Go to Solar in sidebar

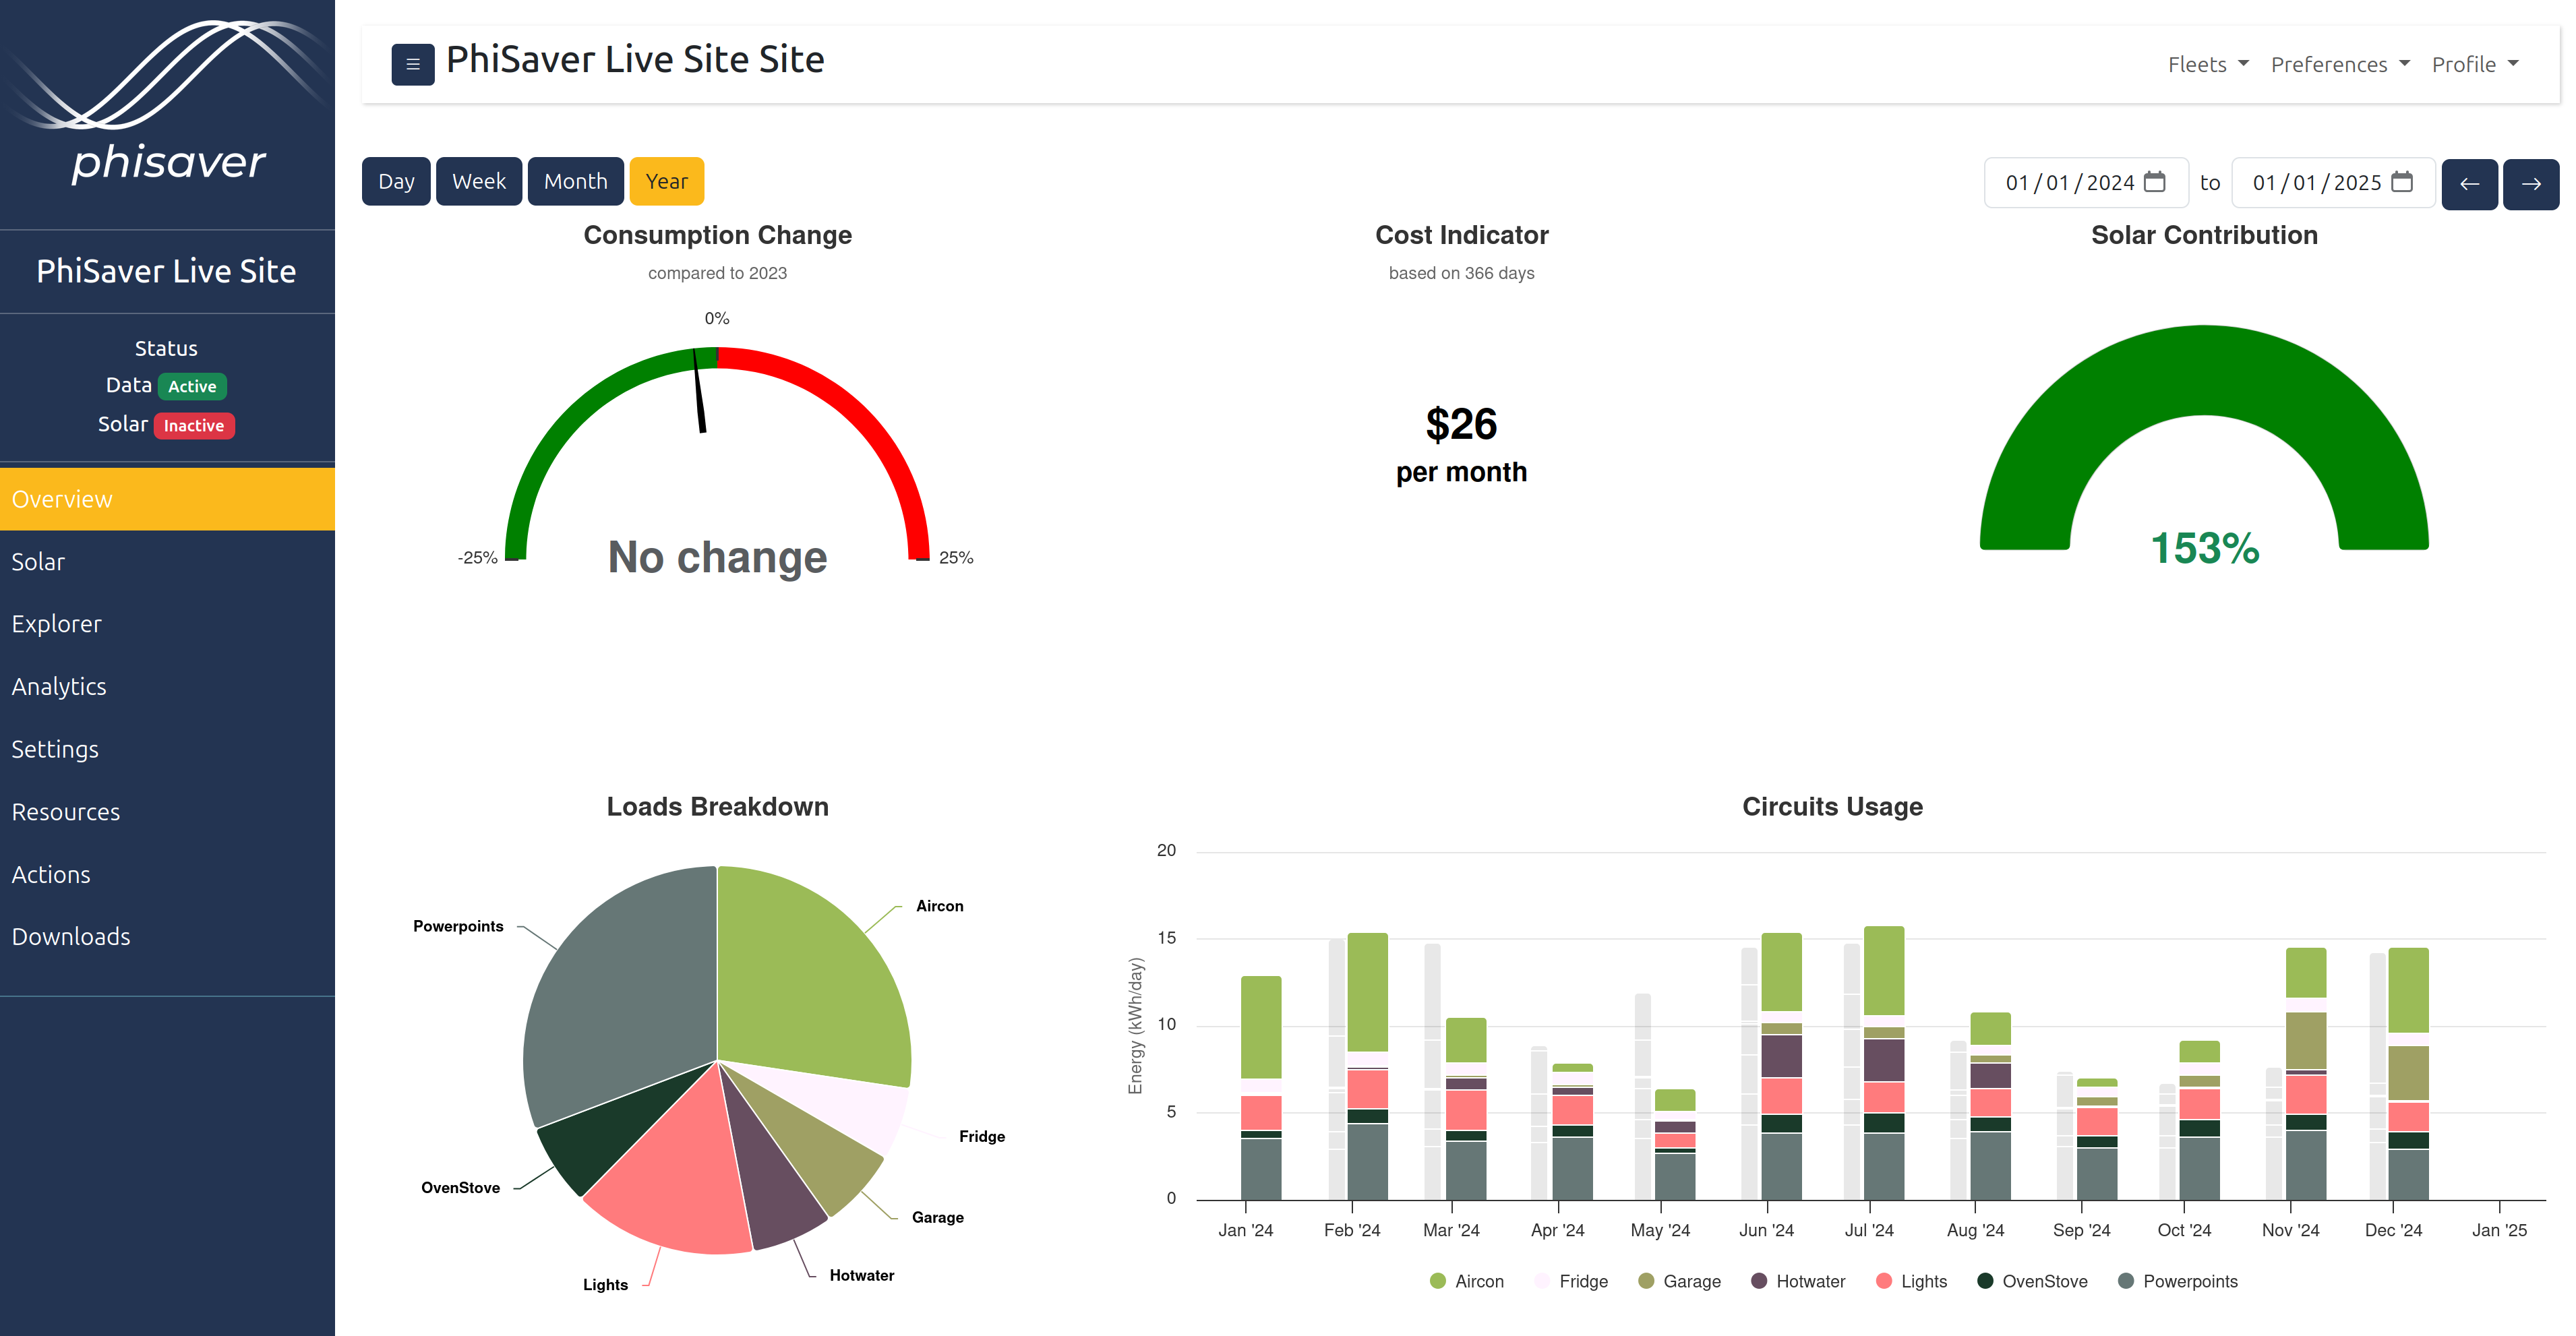click(x=38, y=562)
